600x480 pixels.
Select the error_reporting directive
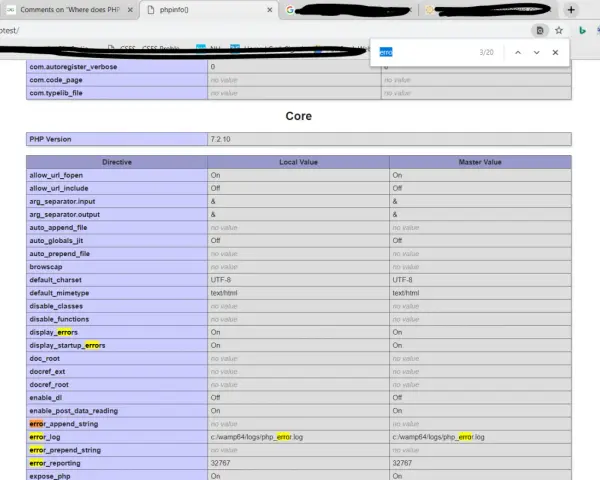click(x=55, y=463)
